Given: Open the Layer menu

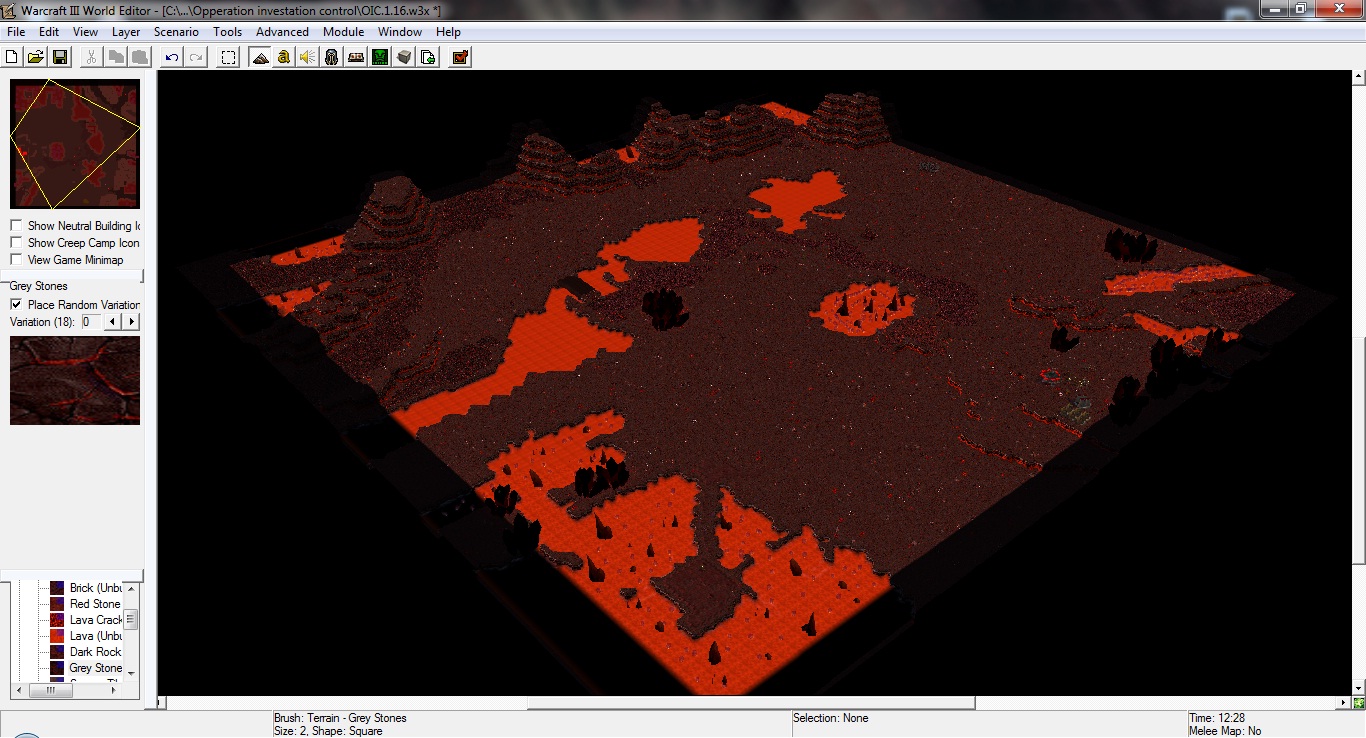Looking at the screenshot, I should 126,32.
